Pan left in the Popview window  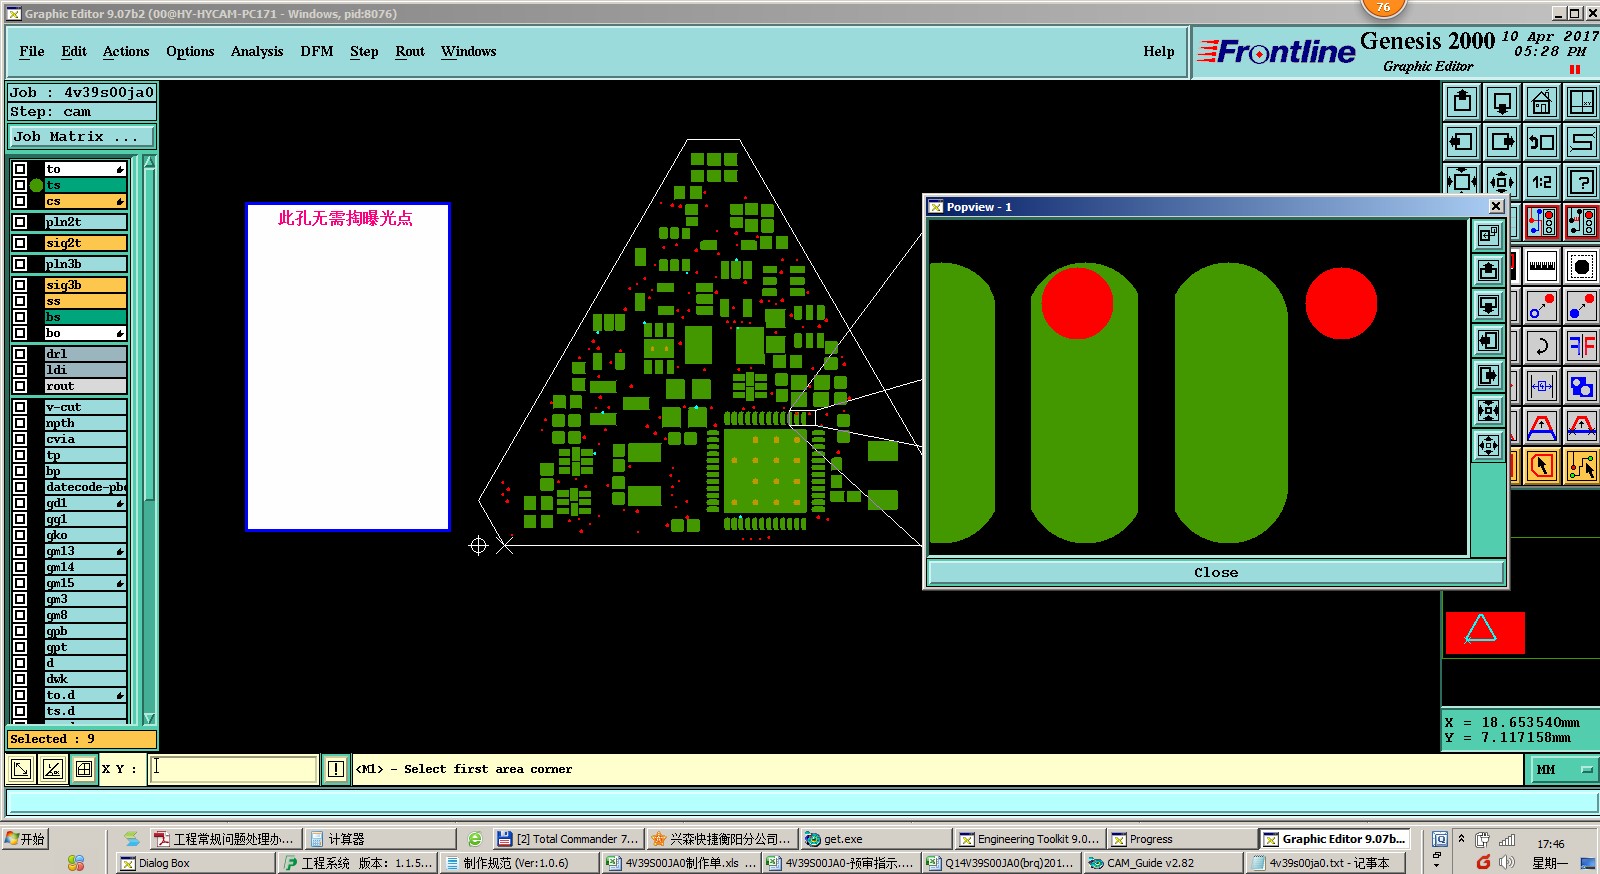1489,340
